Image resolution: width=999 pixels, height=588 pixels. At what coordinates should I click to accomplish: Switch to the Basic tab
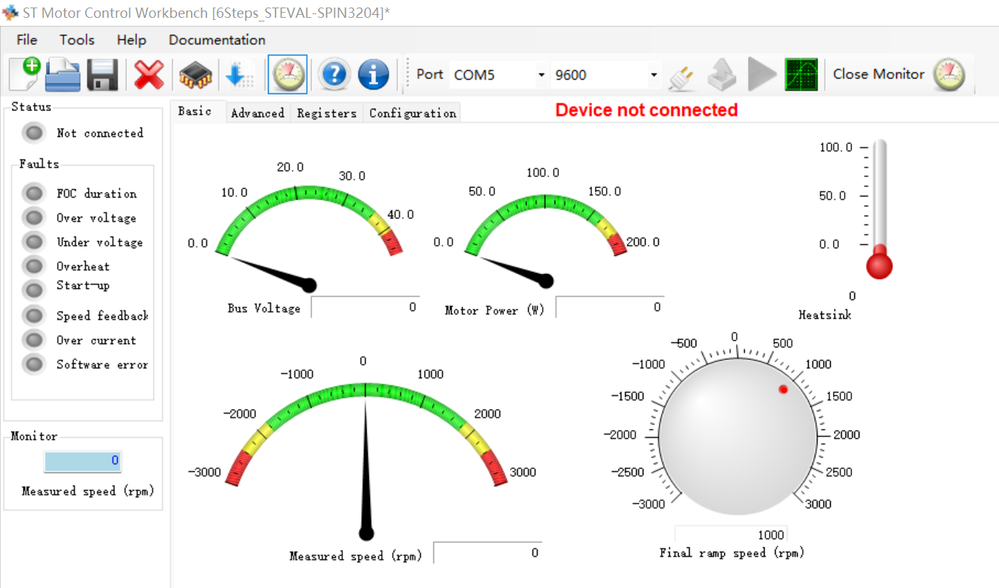coord(195,111)
